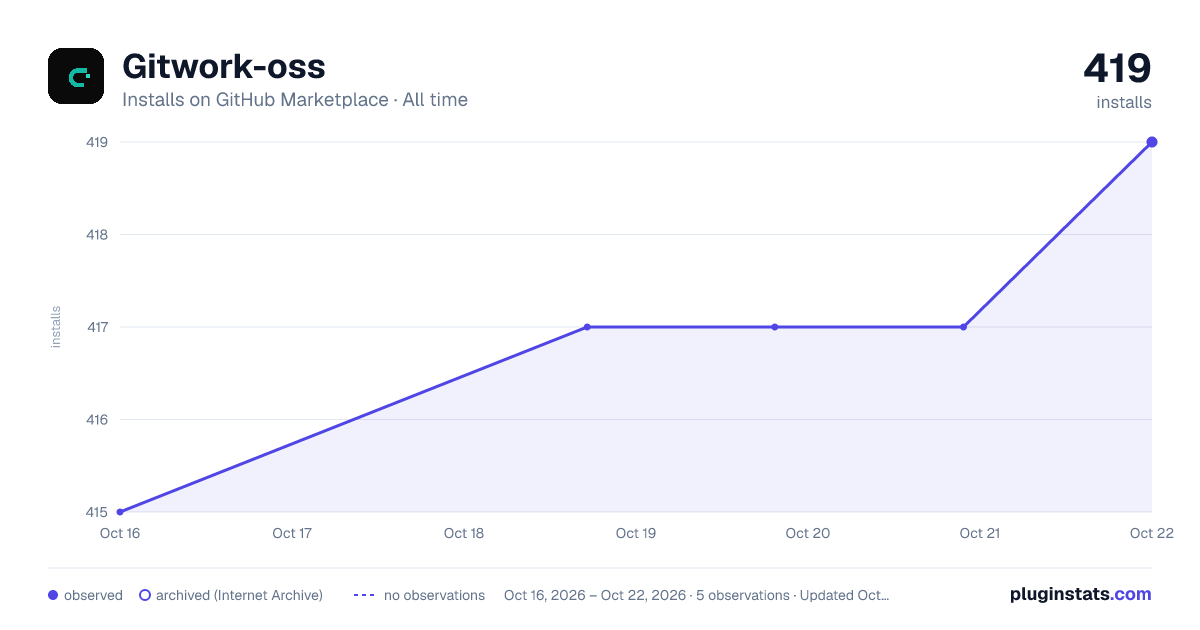Viewport: 1200px width, 630px height.
Task: Click the vertical 'installs' axis title
Action: point(56,327)
